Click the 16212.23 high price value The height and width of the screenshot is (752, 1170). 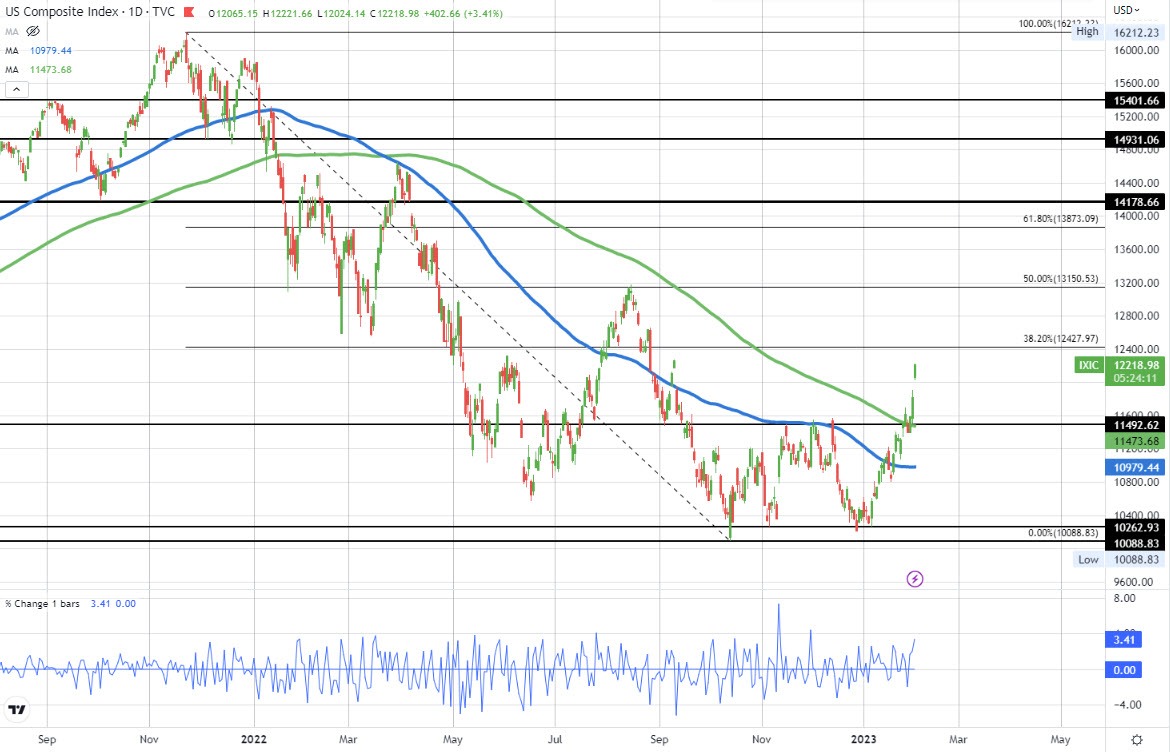coord(1136,33)
